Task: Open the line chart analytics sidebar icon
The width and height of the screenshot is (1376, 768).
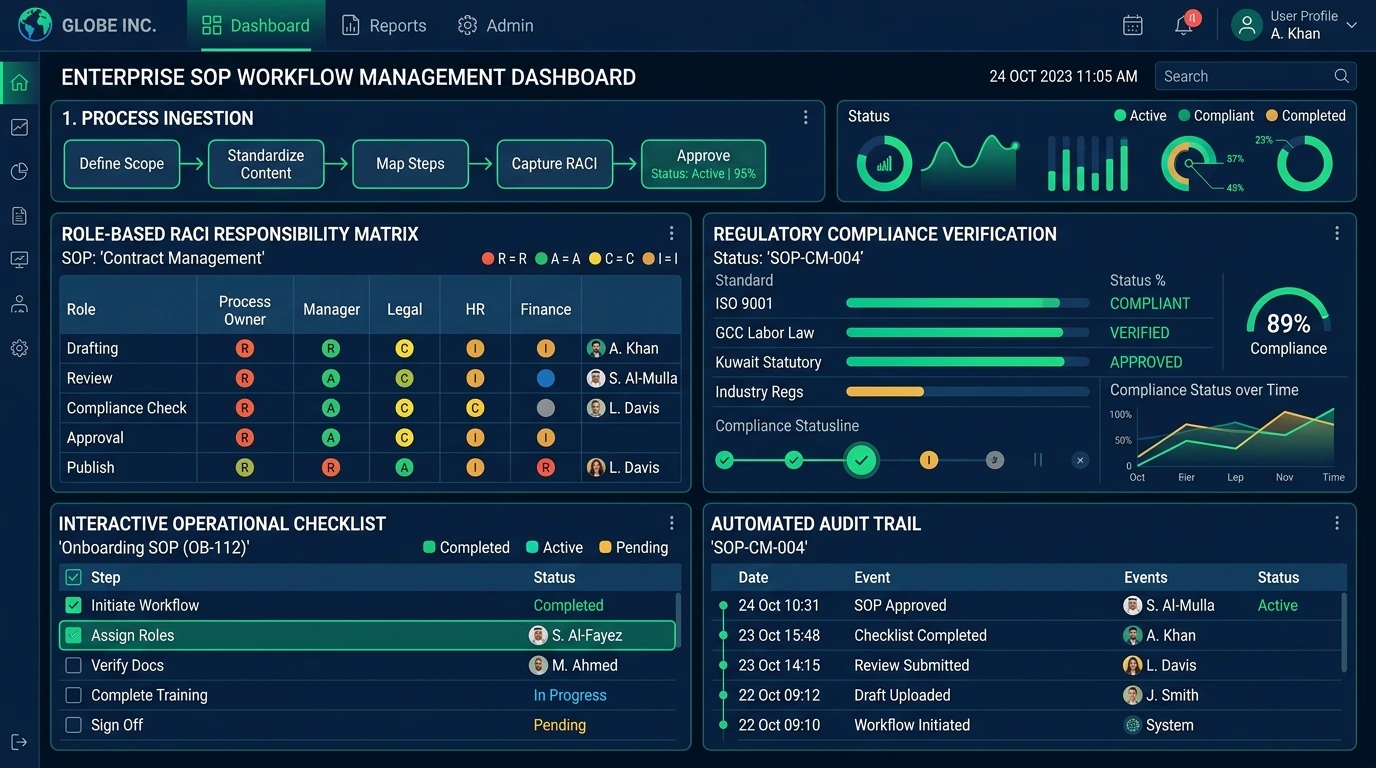Action: pyautogui.click(x=19, y=127)
